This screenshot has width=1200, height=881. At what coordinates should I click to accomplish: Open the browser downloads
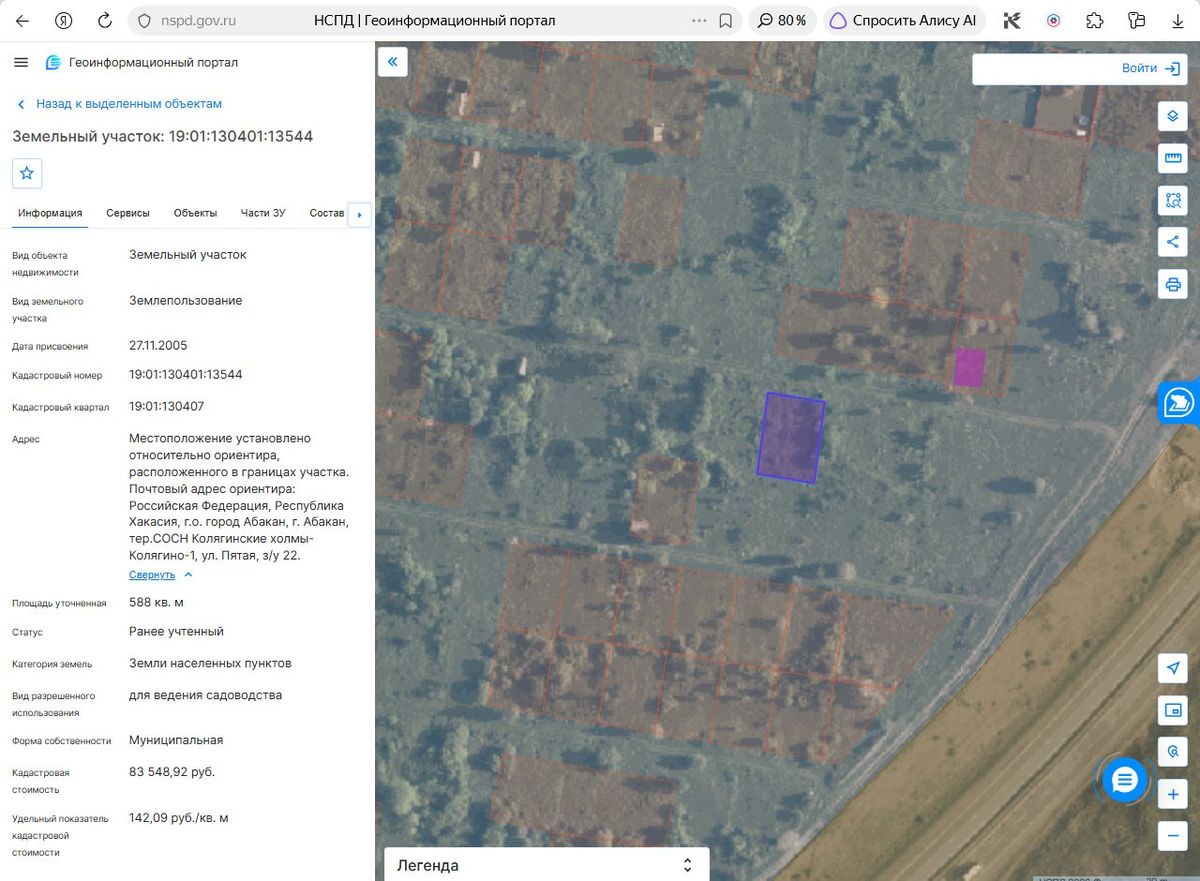click(1176, 20)
